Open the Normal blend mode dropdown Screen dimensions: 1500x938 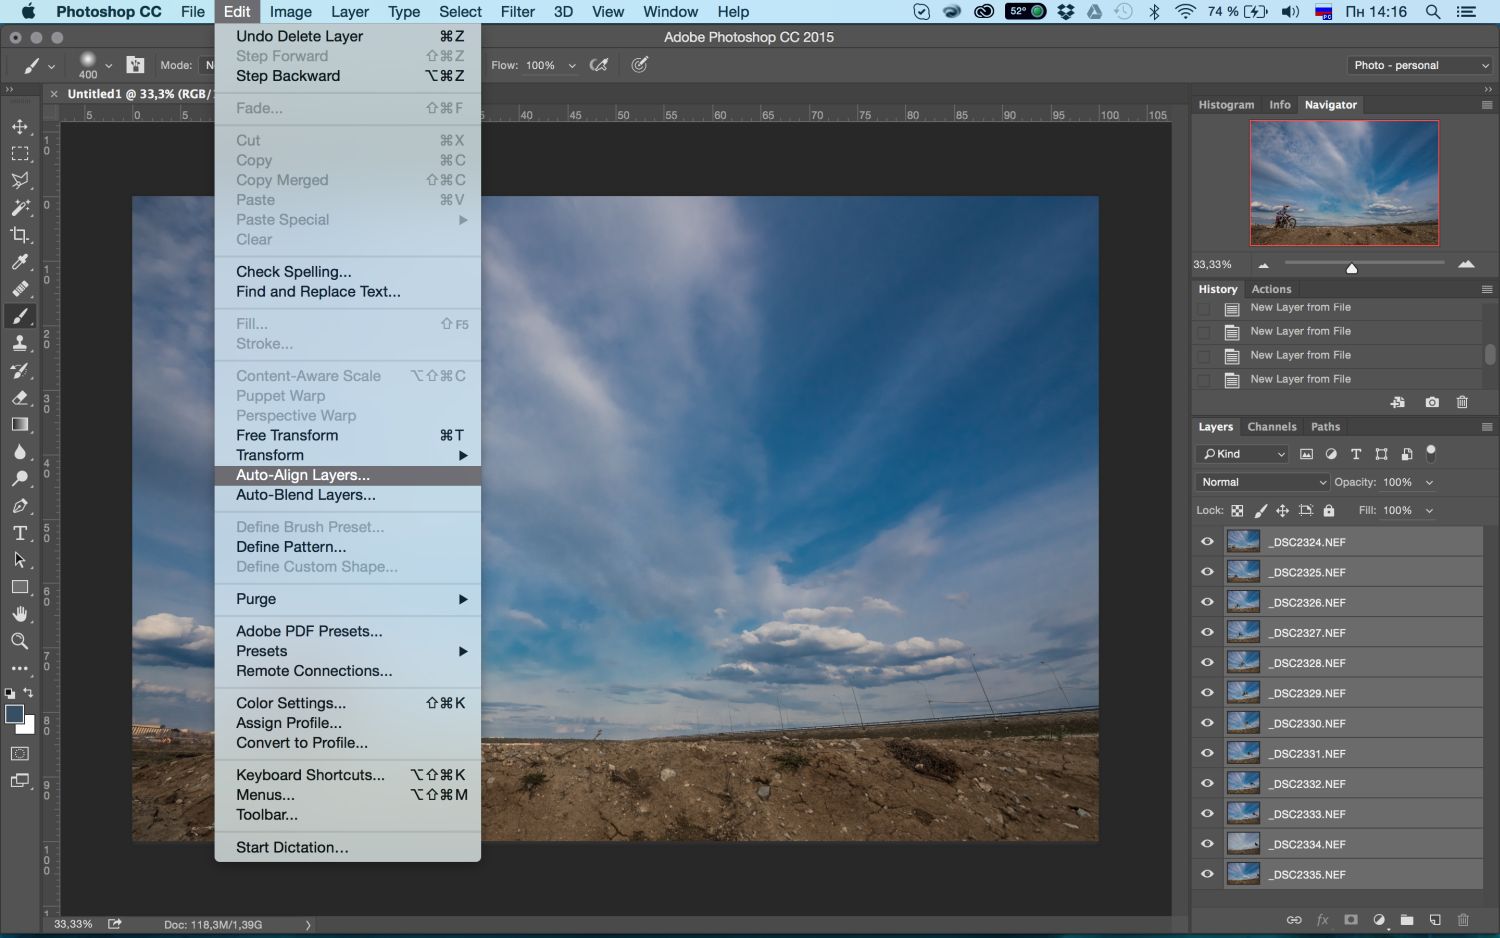[x=1262, y=482]
